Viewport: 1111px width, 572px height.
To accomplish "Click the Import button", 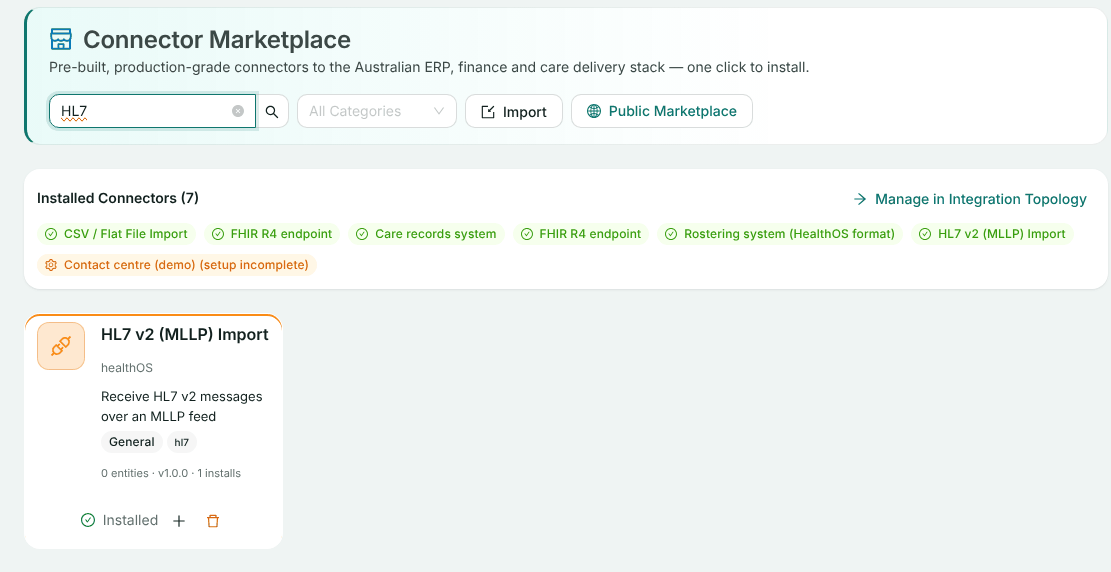I will (x=514, y=111).
